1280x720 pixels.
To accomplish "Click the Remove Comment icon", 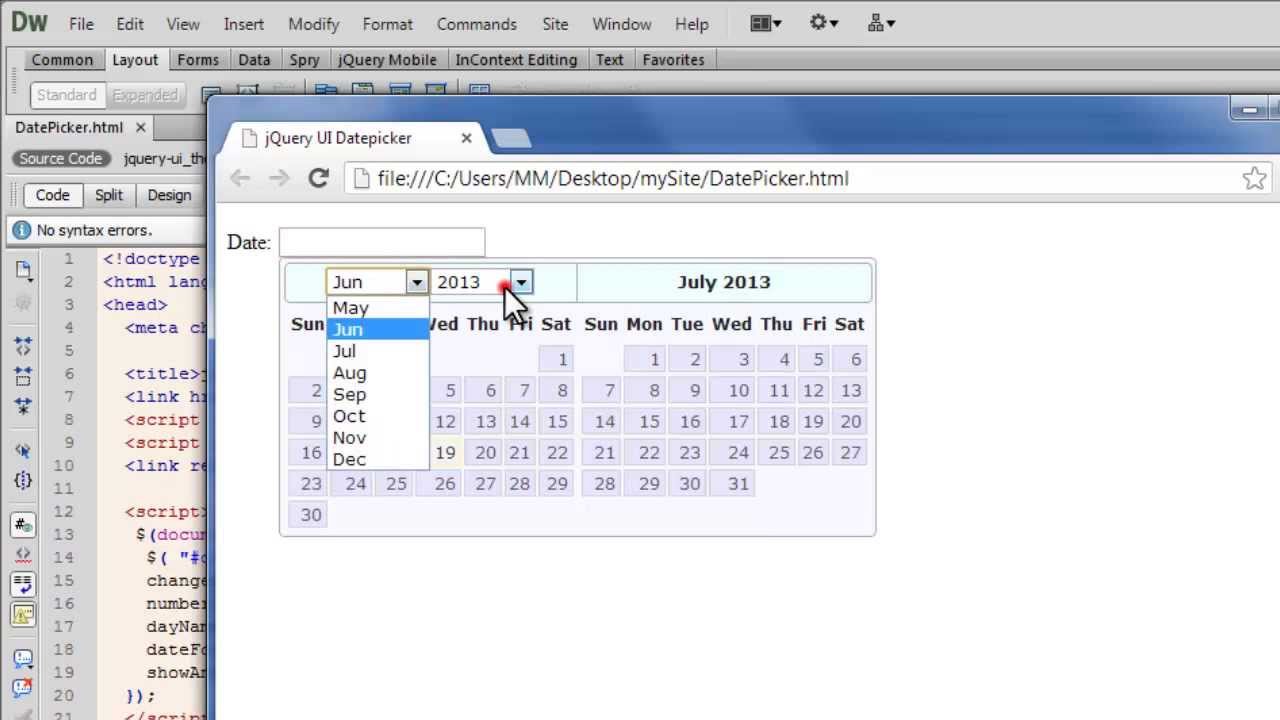I will (23, 689).
